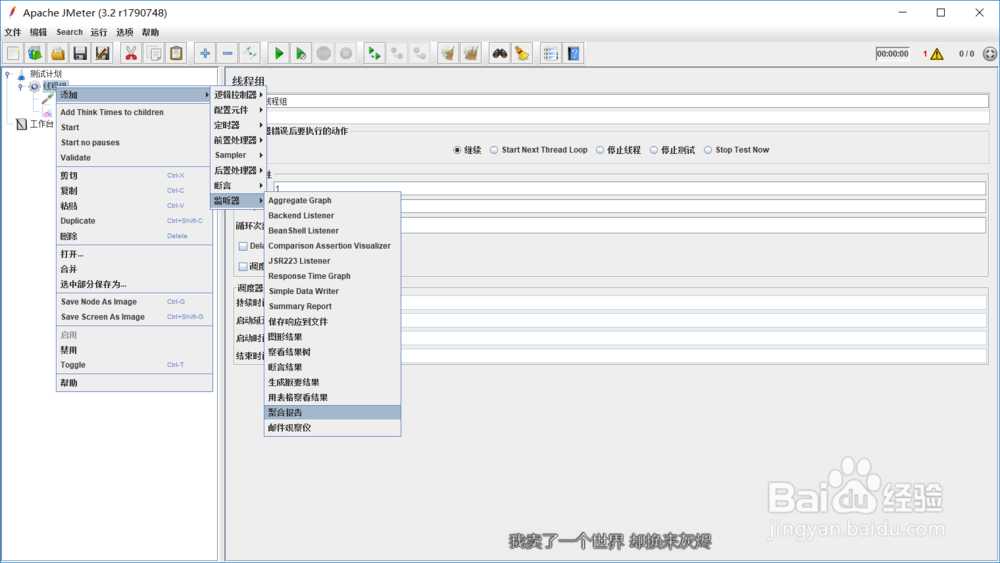Clear results with single broom icon
The image size is (1000, 563).
click(x=448, y=54)
